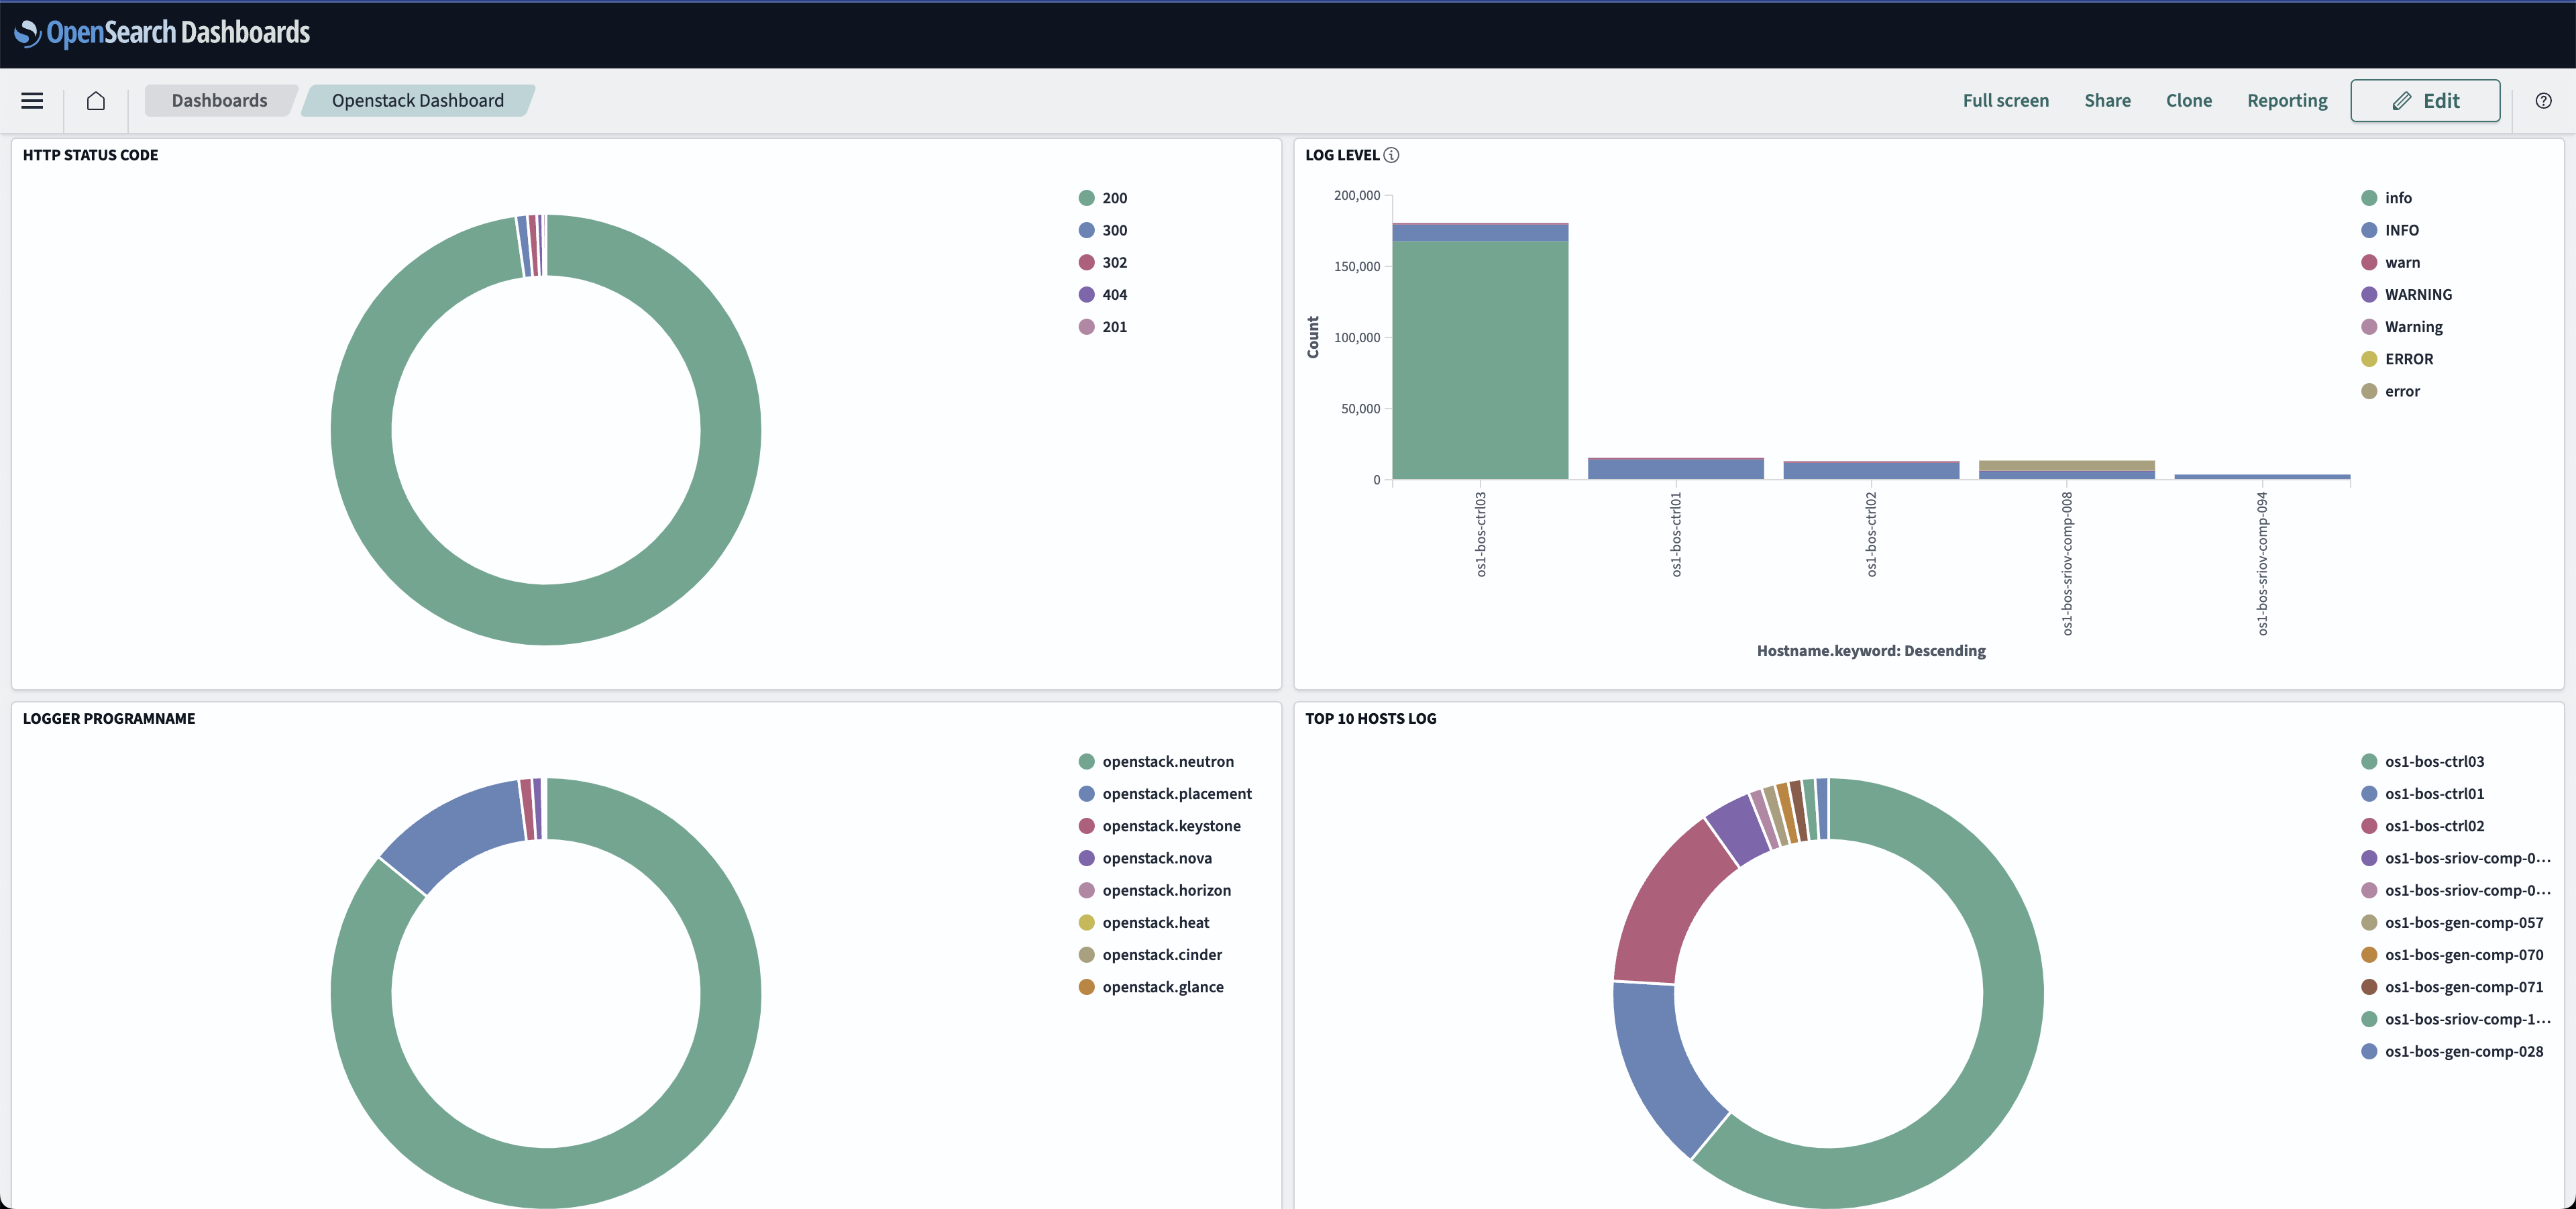Select openstack.neutron legend item
Image resolution: width=2576 pixels, height=1209 pixels.
[1156, 761]
